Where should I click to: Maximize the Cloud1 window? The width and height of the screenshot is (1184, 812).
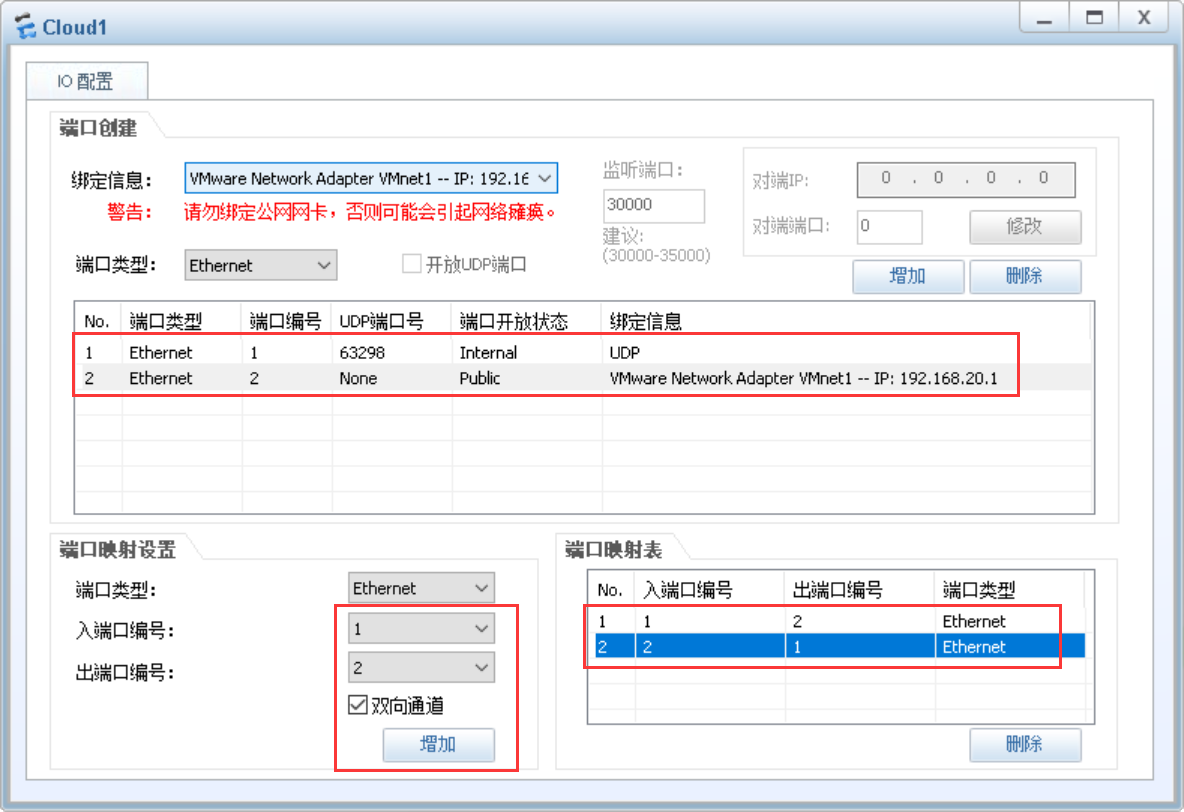1094,17
